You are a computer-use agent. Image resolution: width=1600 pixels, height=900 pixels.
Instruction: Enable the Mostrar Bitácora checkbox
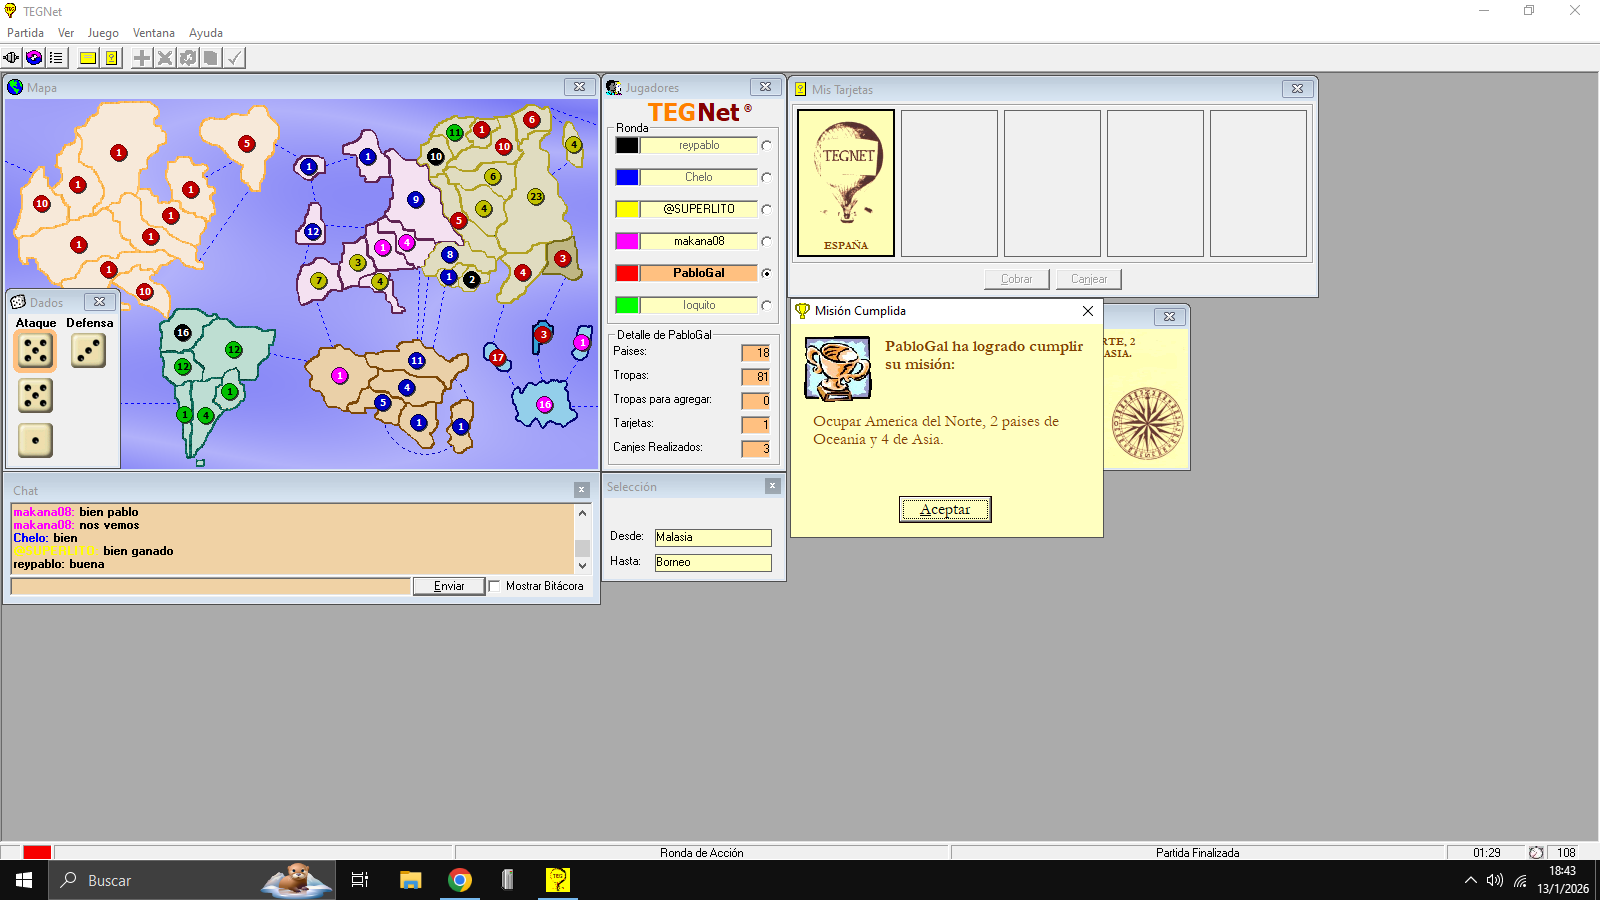[495, 586]
